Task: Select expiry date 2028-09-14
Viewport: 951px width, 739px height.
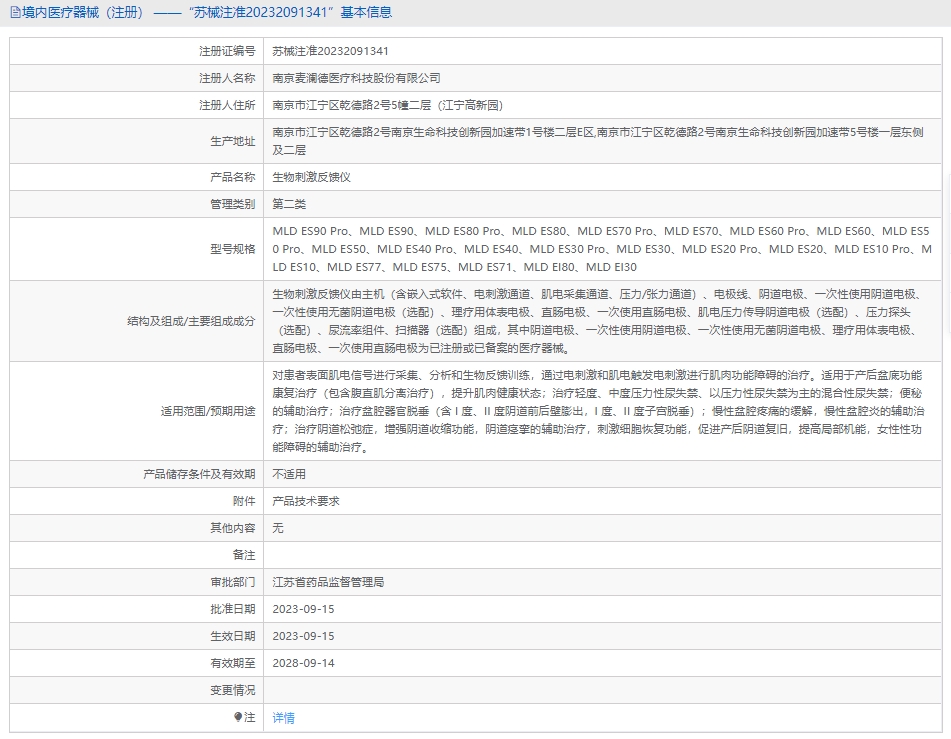Action: point(303,663)
